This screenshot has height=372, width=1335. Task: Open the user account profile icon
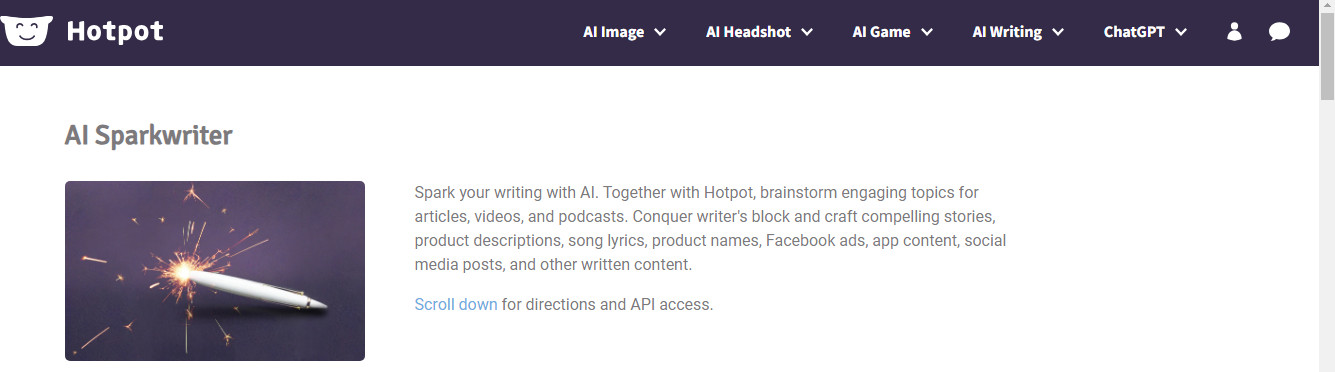[1234, 32]
